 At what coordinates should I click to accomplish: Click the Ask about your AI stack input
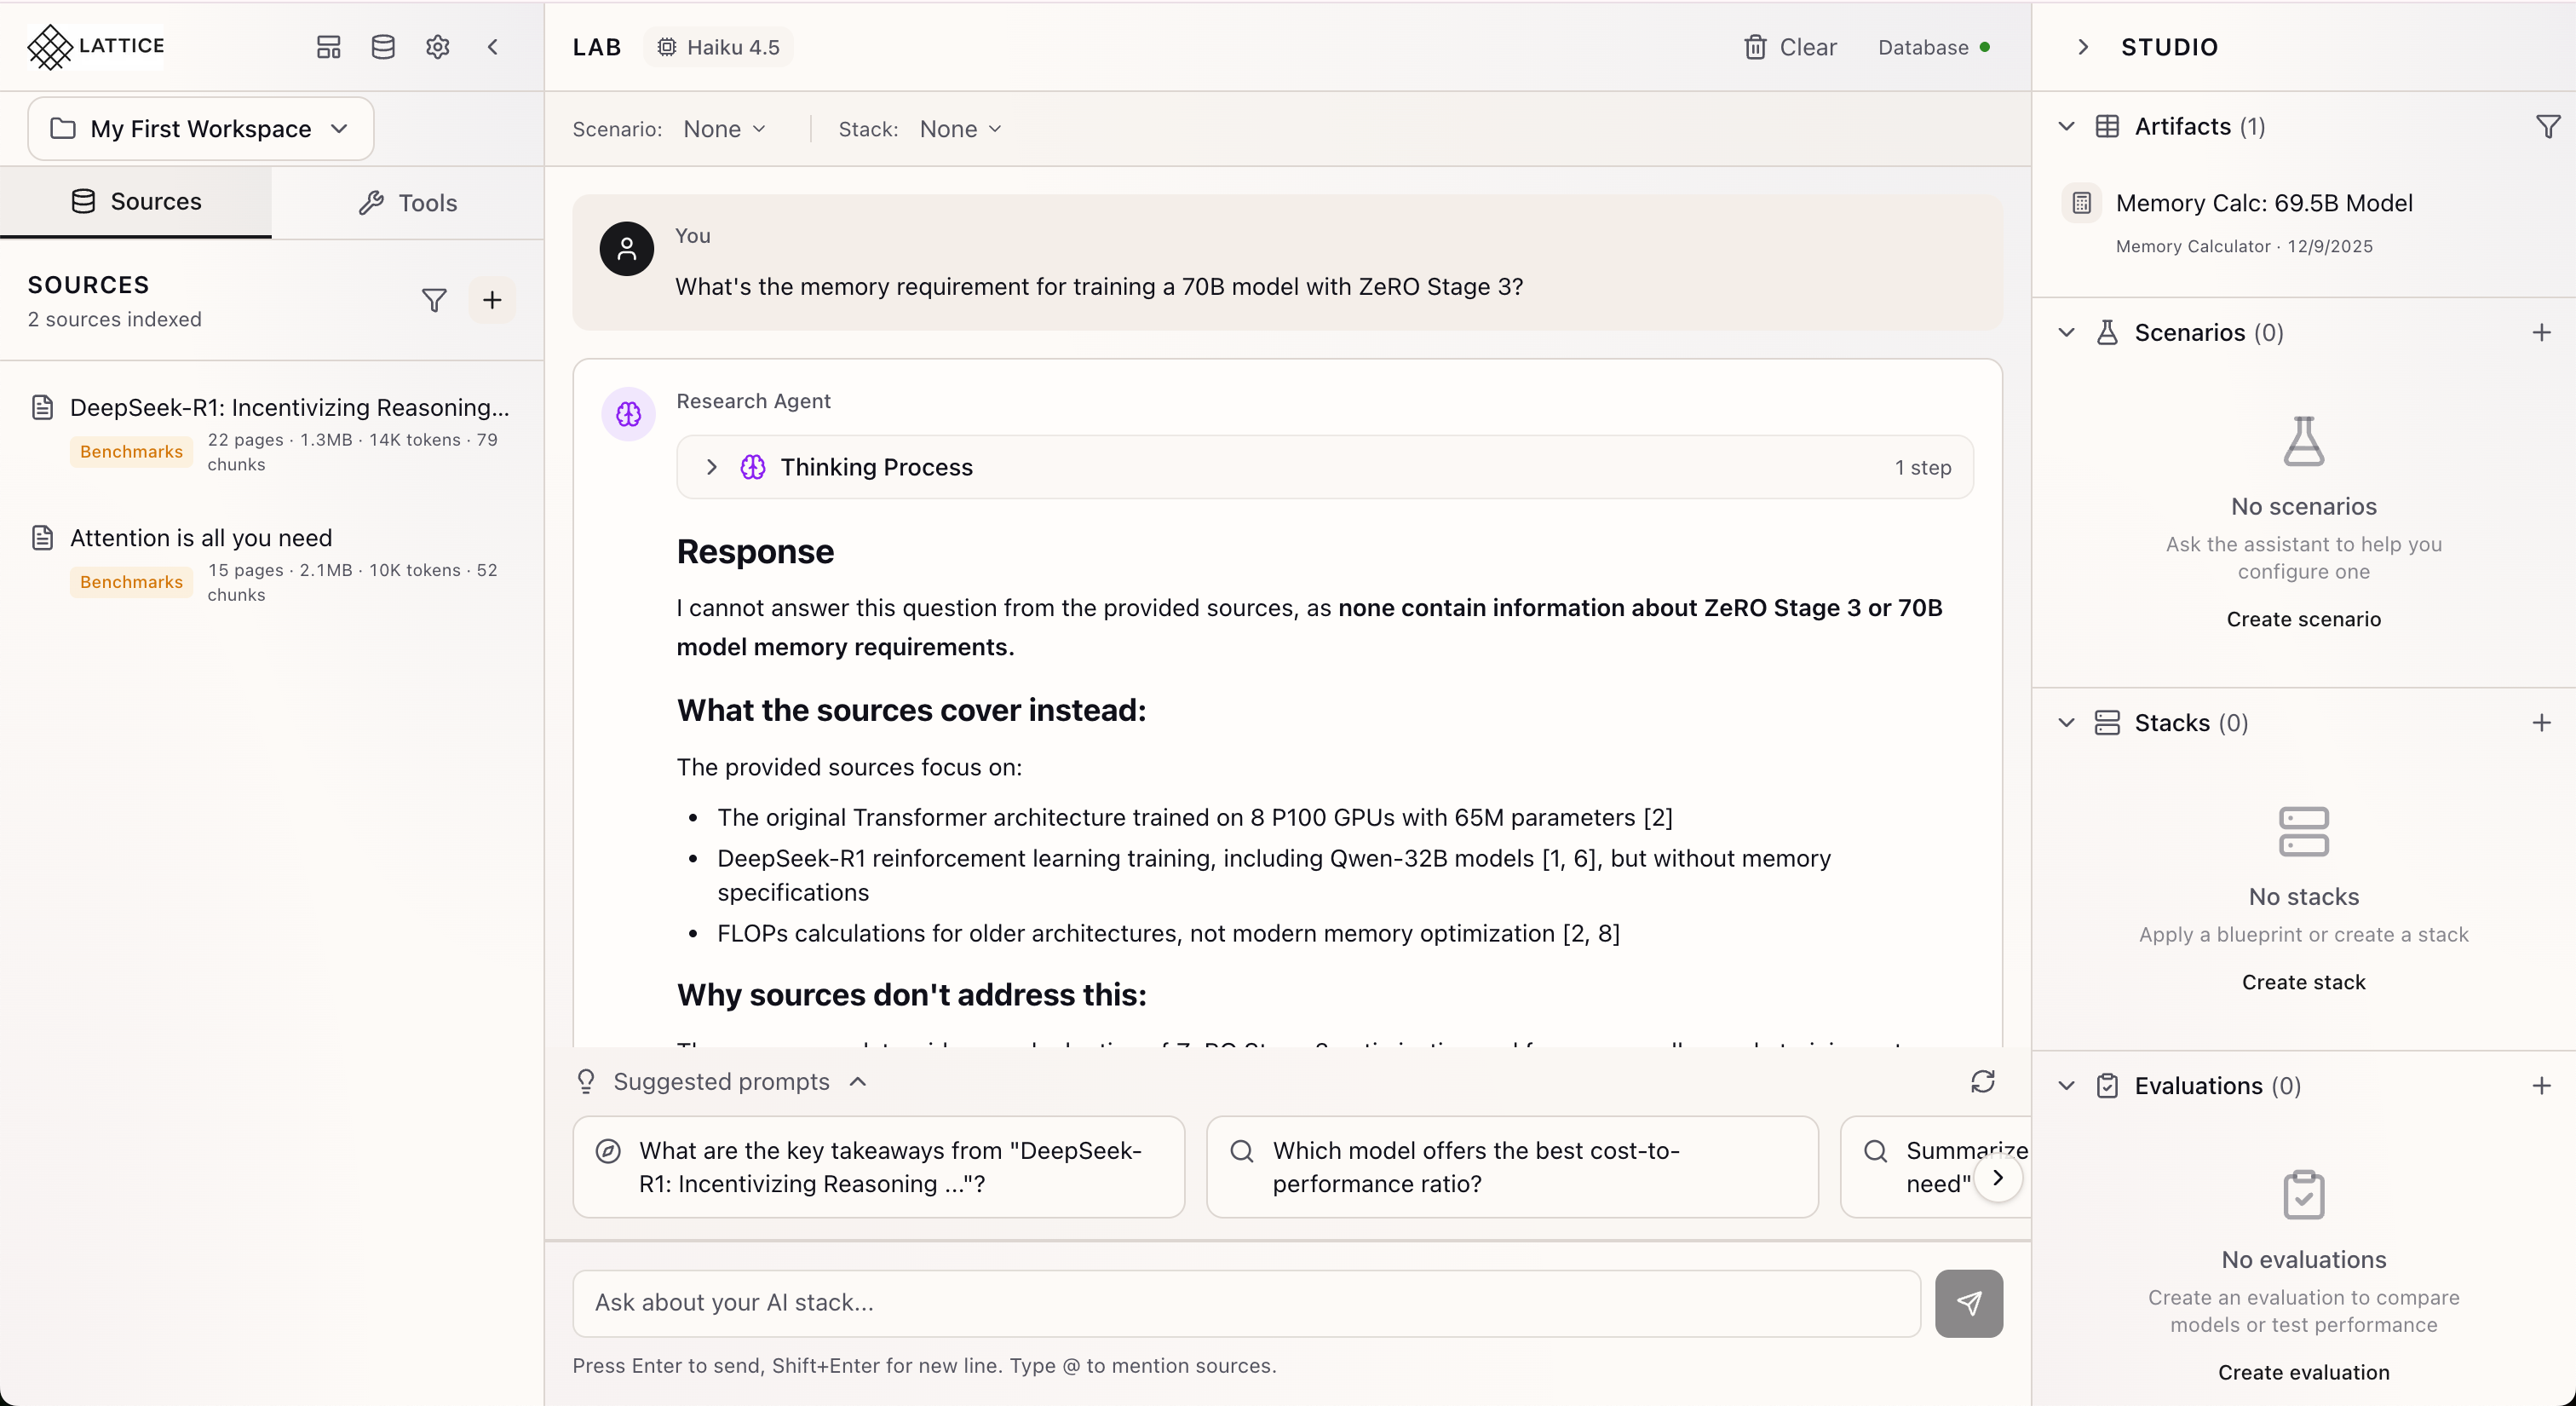point(1246,1303)
